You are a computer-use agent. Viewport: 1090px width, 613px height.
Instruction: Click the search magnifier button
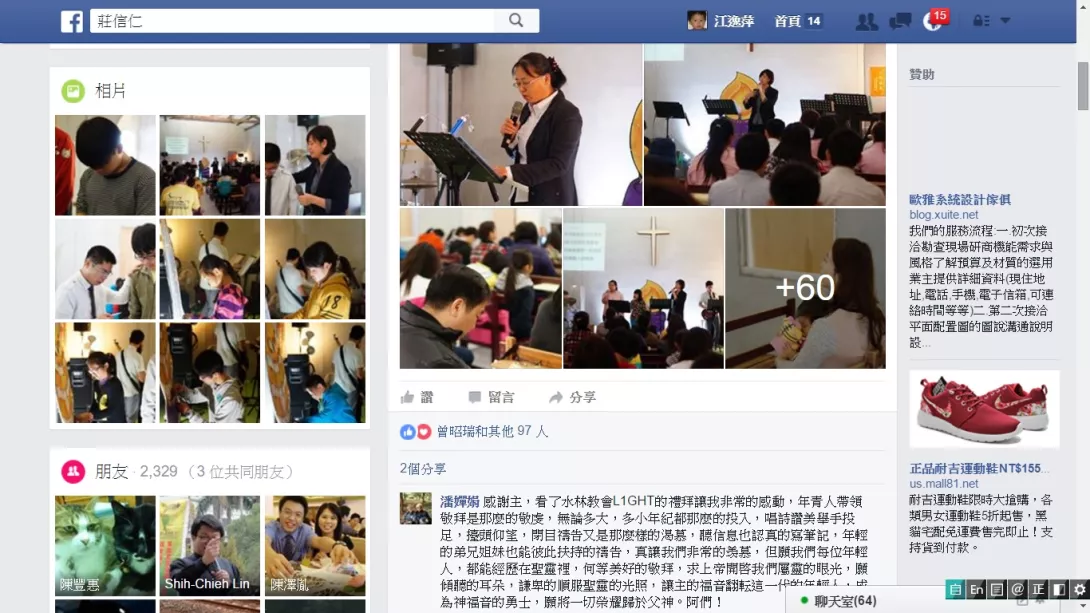click(516, 20)
